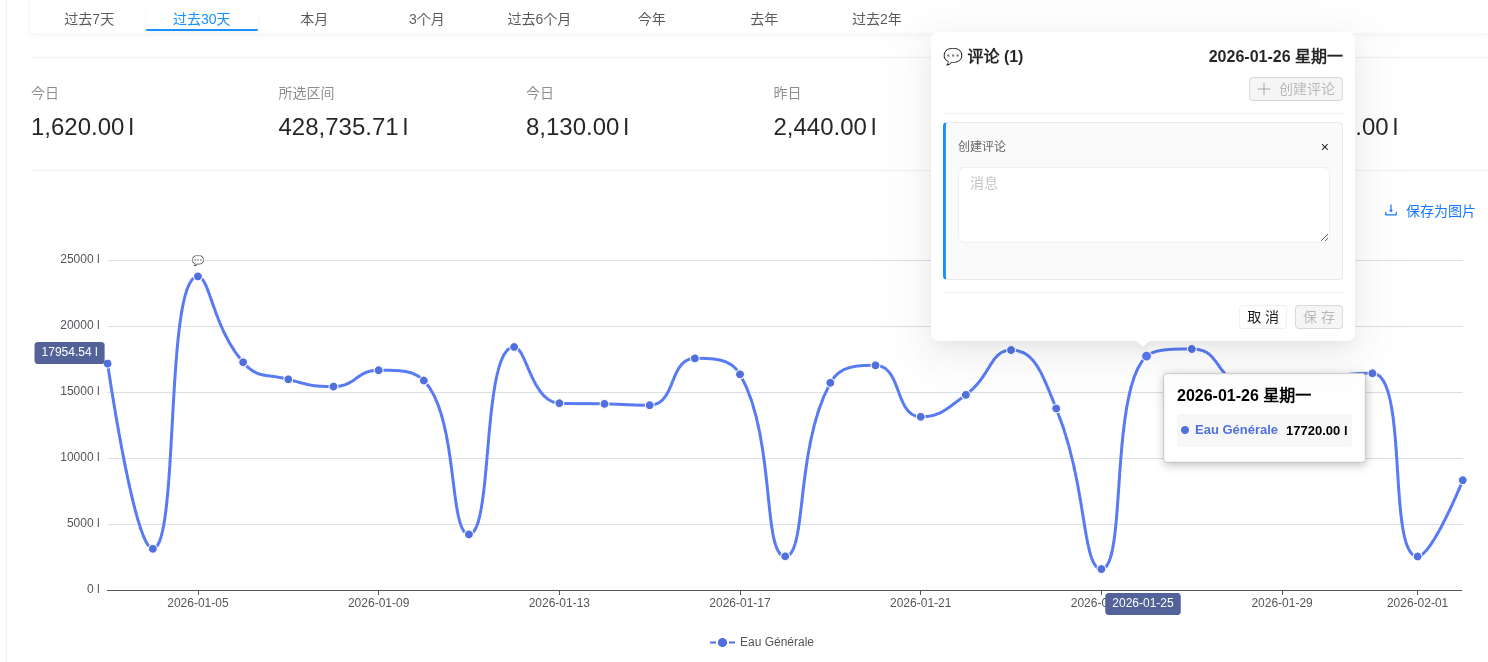Click the last data point on the chart line
Image resolution: width=1488 pixels, height=662 pixels.
[x=1462, y=480]
